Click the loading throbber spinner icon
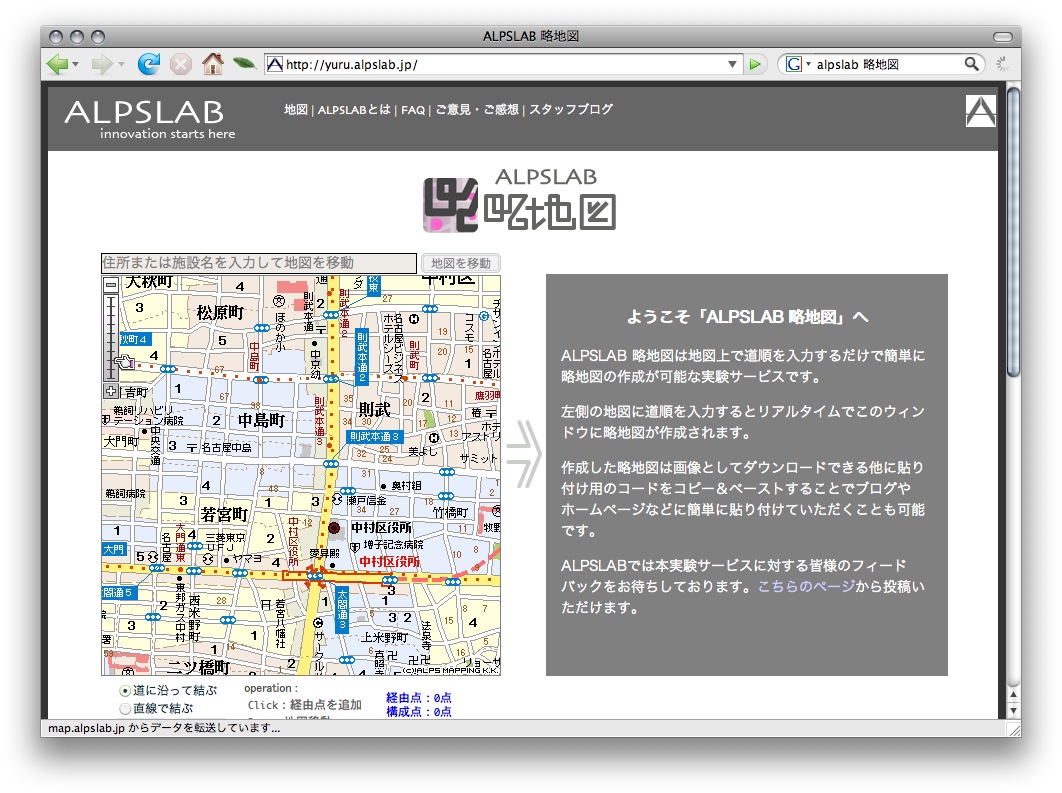This screenshot has width=1062, height=793. [x=1002, y=64]
